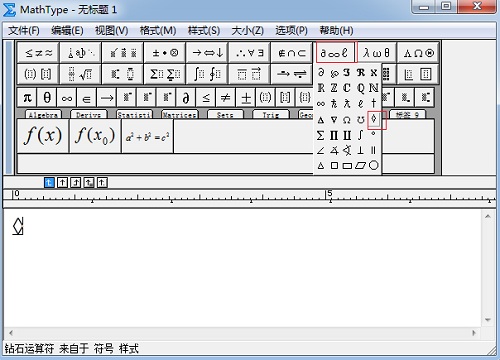
Task: Insert the double-struck ℝ real numbers symbol
Action: tap(321, 88)
